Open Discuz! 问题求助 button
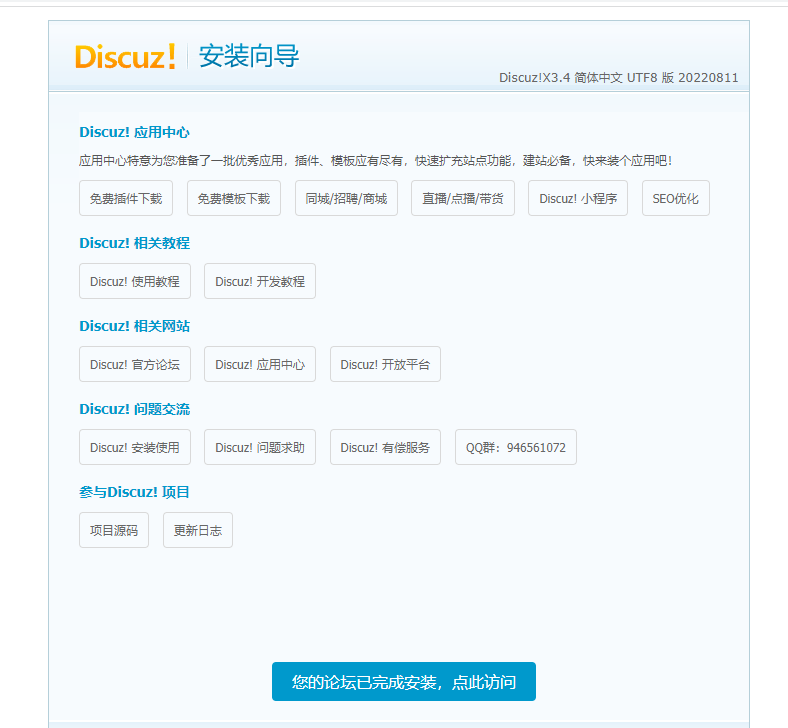The height and width of the screenshot is (728, 788). [260, 447]
